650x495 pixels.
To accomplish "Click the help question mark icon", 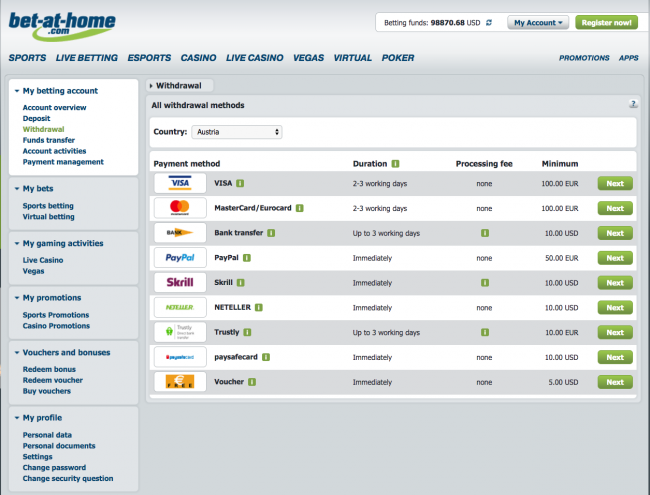I will pyautogui.click(x=633, y=104).
